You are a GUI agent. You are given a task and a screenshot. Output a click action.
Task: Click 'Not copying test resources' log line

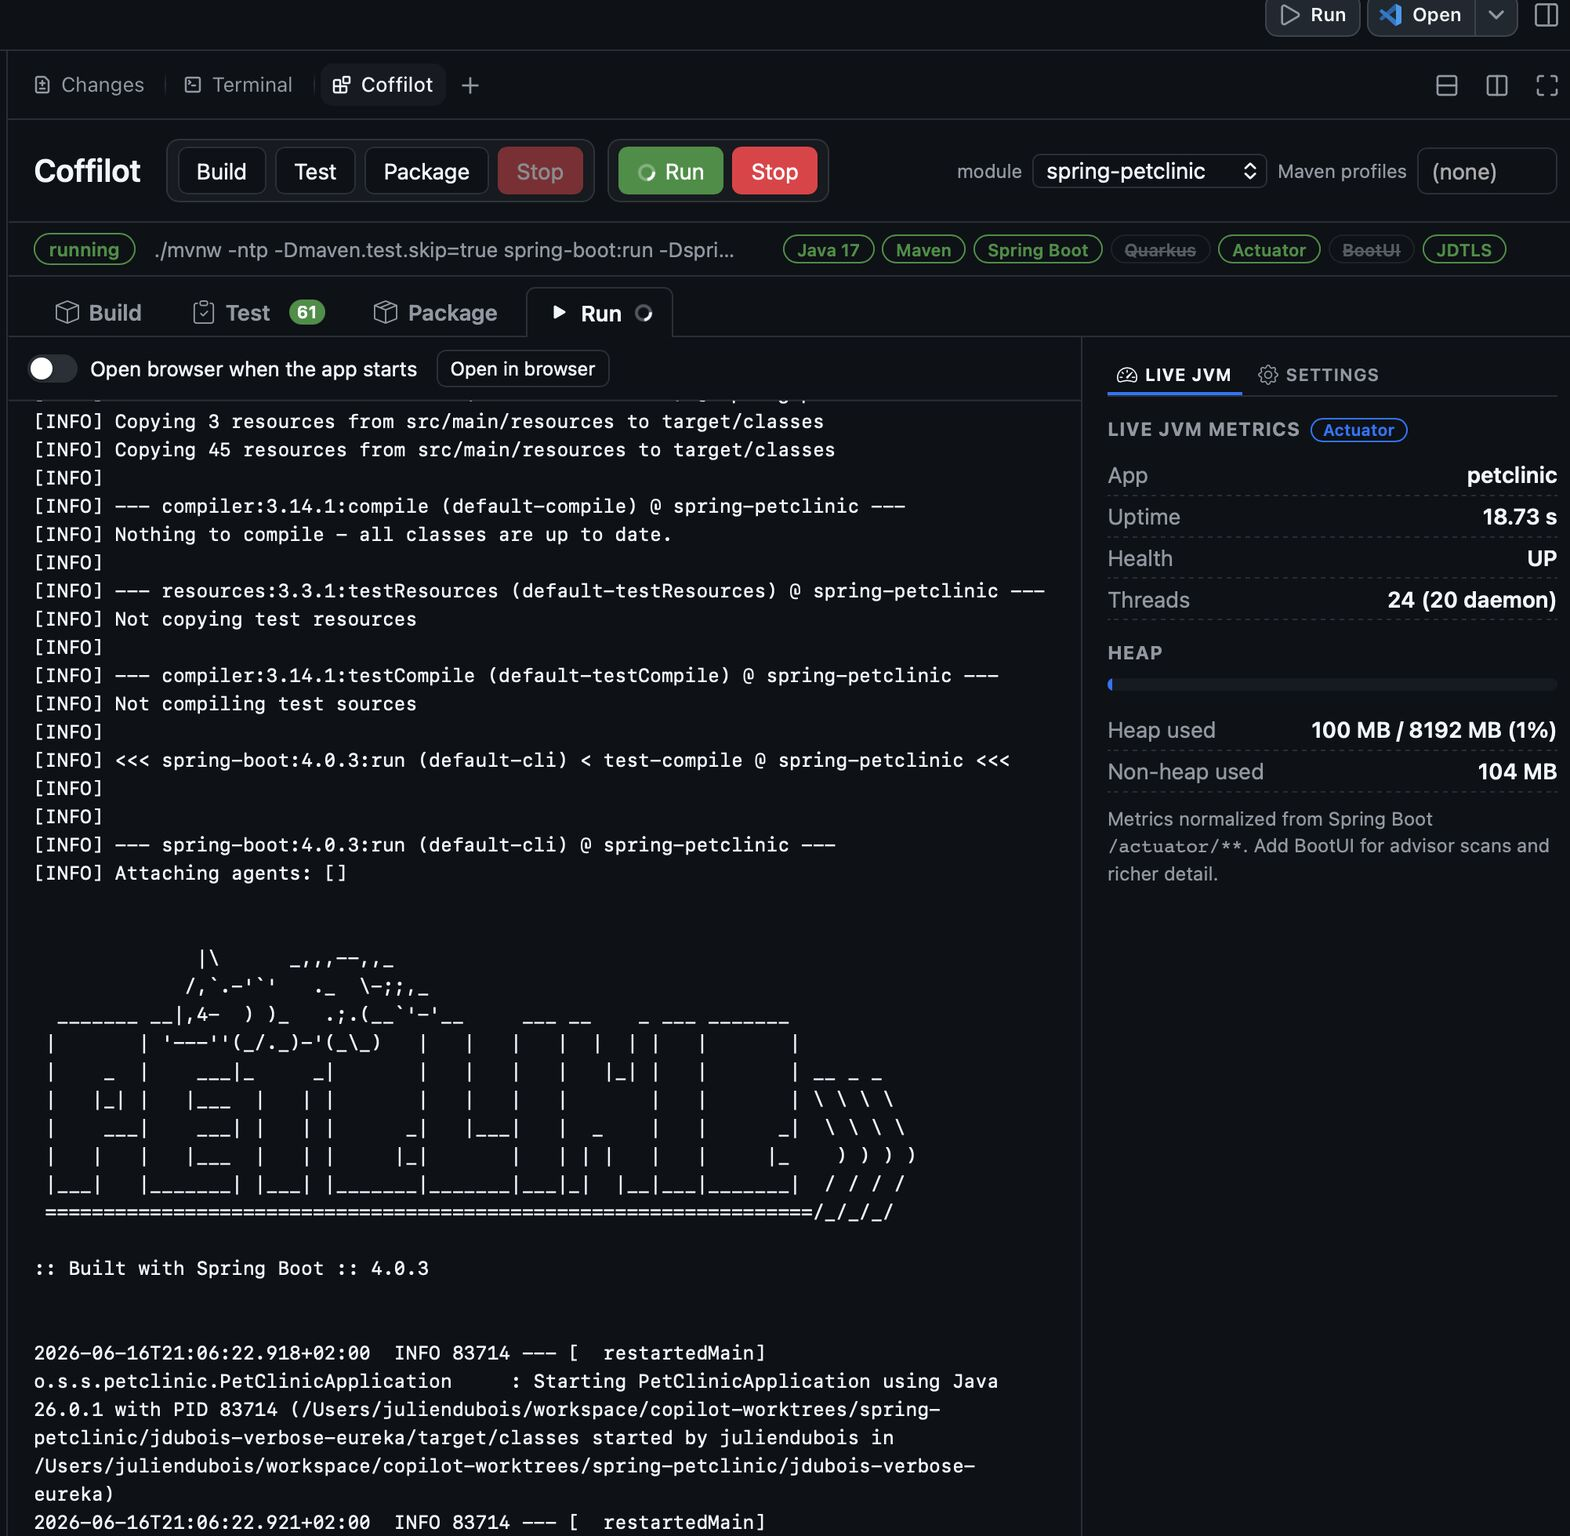coord(225,619)
